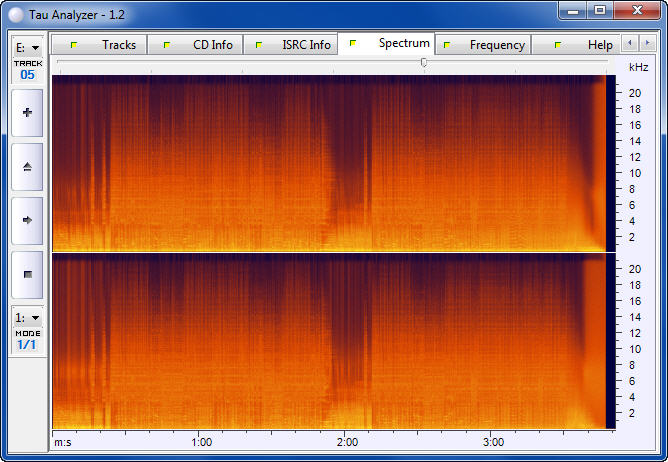Click the upper channel spectrogram
Viewport: 668px width, 462px height.
(330, 163)
